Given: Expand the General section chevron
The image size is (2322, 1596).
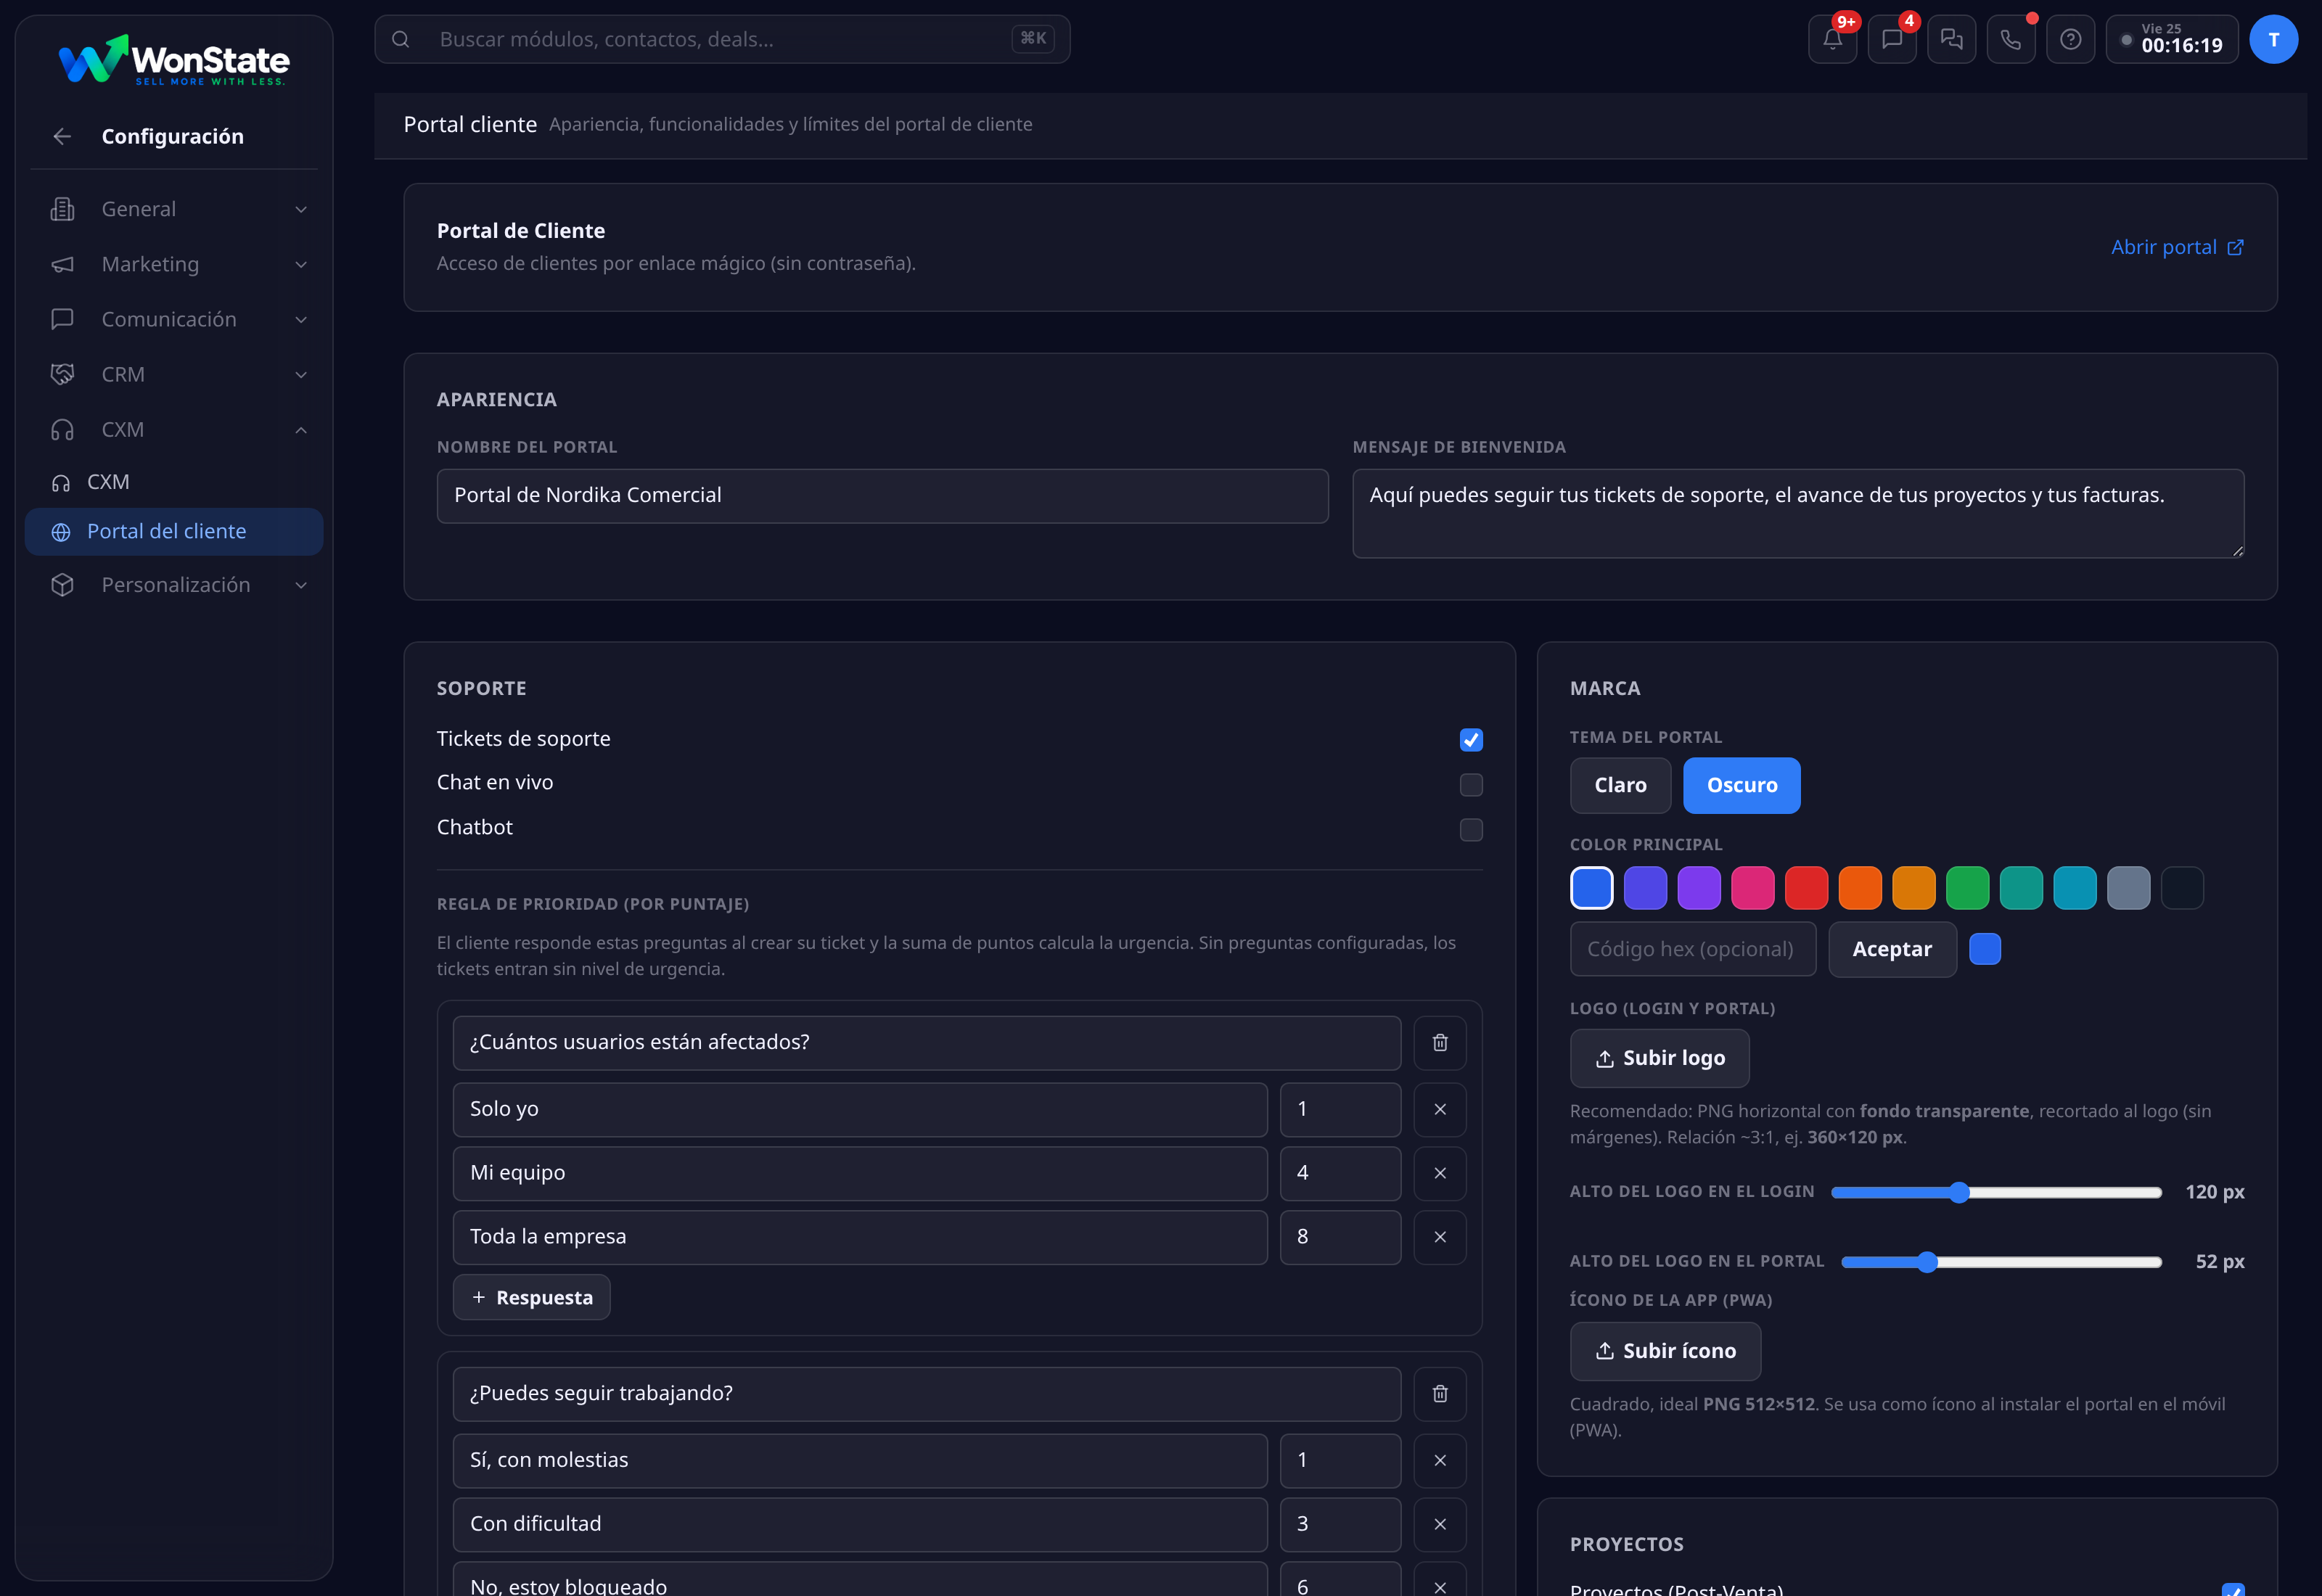Looking at the screenshot, I should 301,209.
